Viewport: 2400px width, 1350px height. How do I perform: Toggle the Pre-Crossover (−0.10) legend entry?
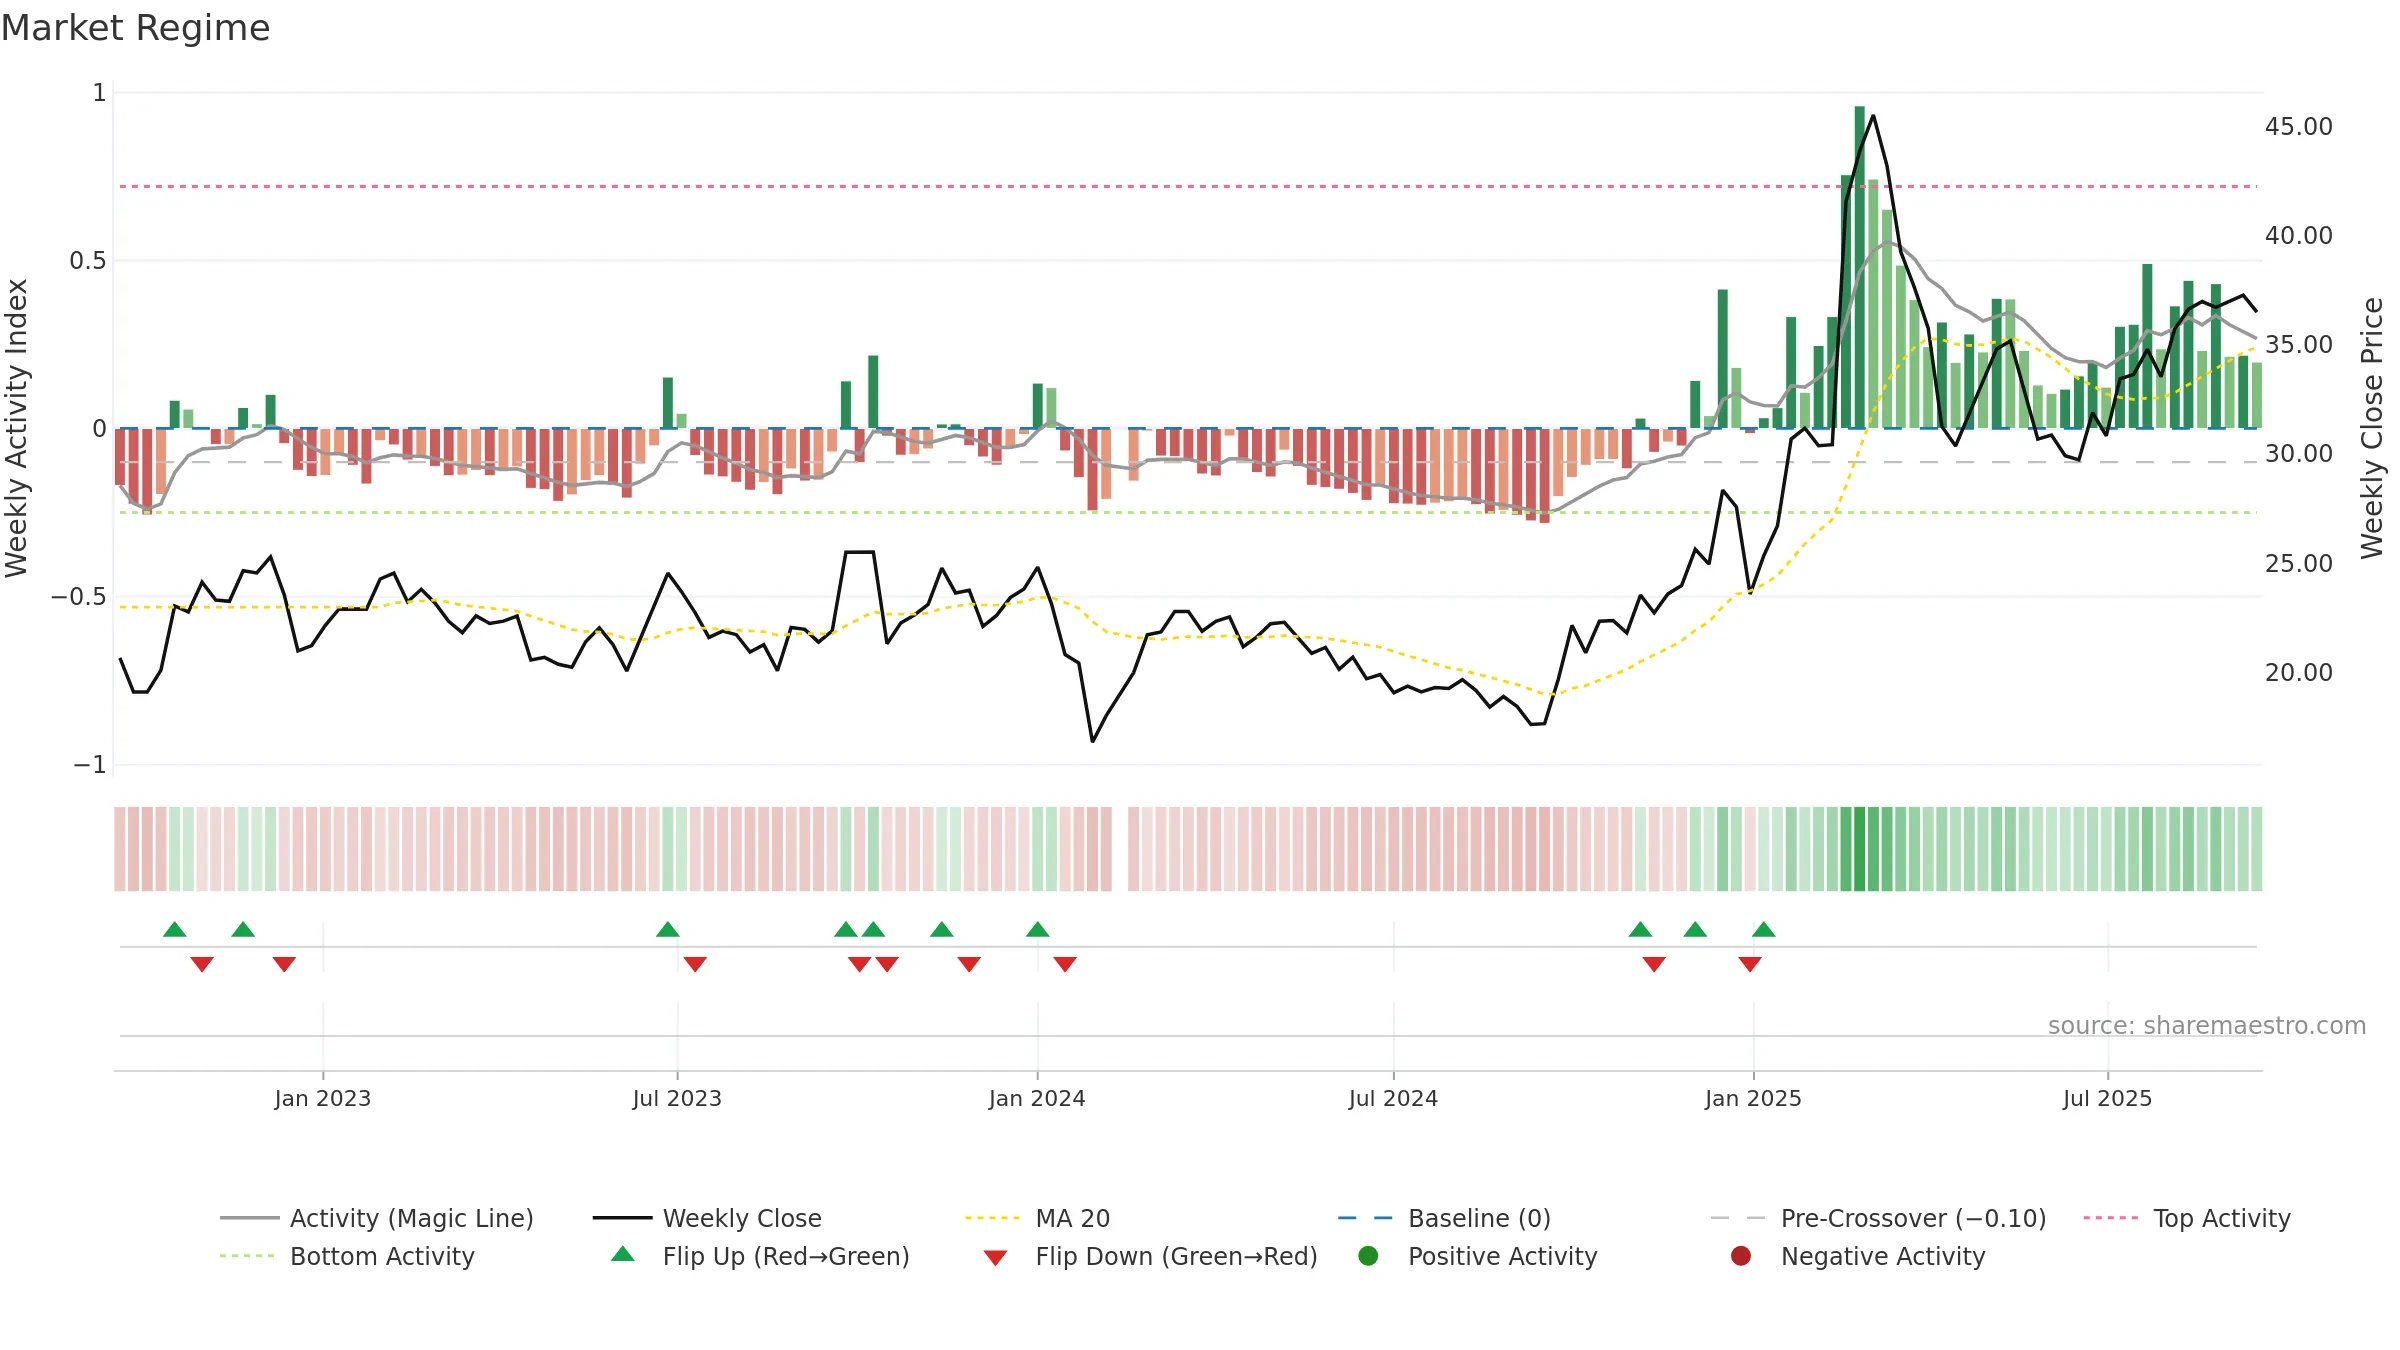click(x=1878, y=1218)
